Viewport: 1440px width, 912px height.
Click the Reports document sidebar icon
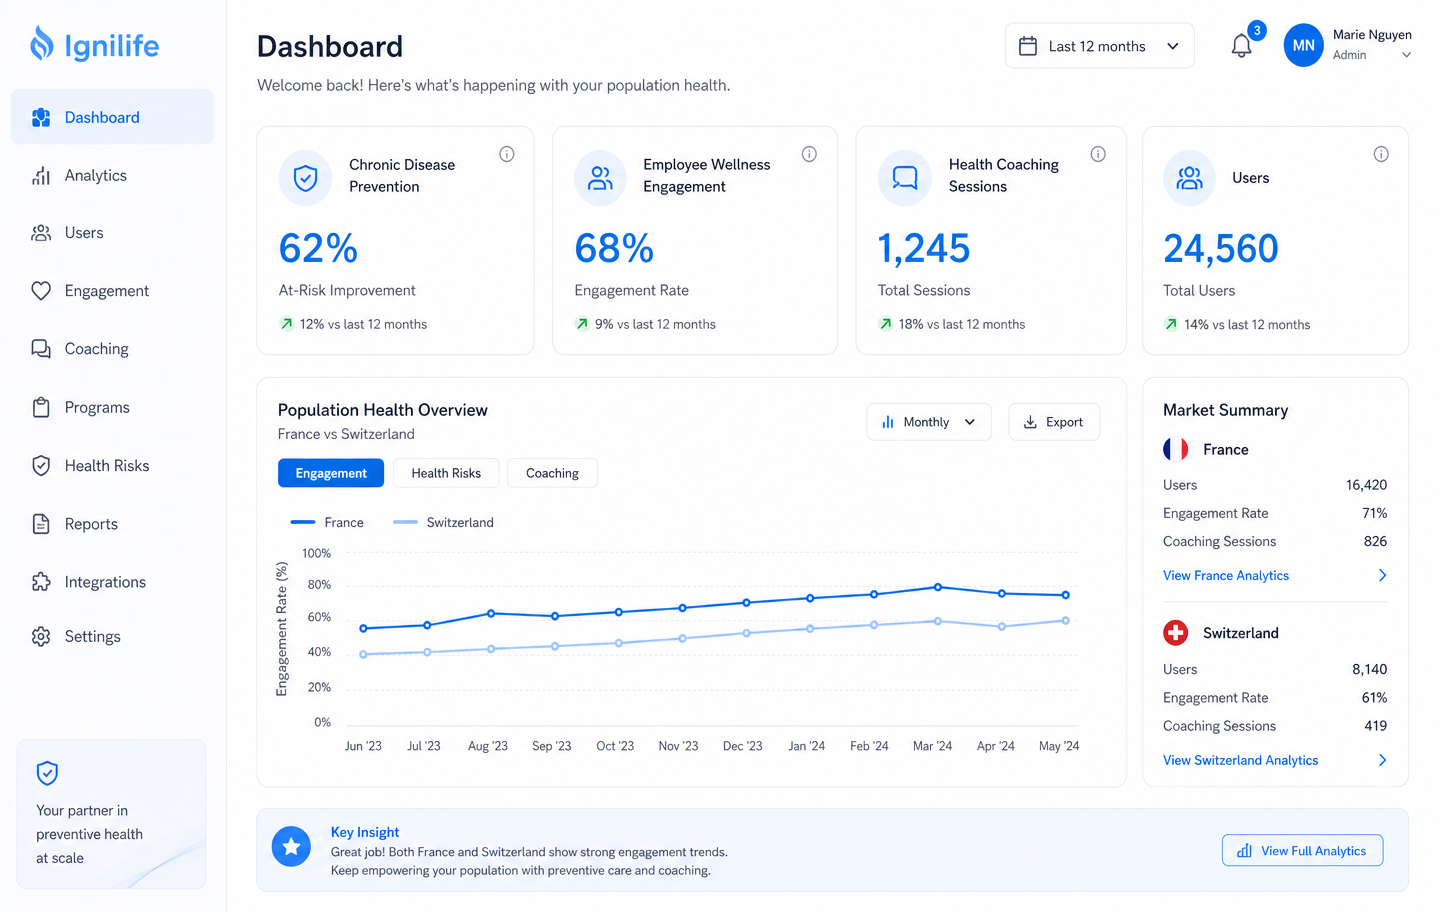click(x=41, y=524)
